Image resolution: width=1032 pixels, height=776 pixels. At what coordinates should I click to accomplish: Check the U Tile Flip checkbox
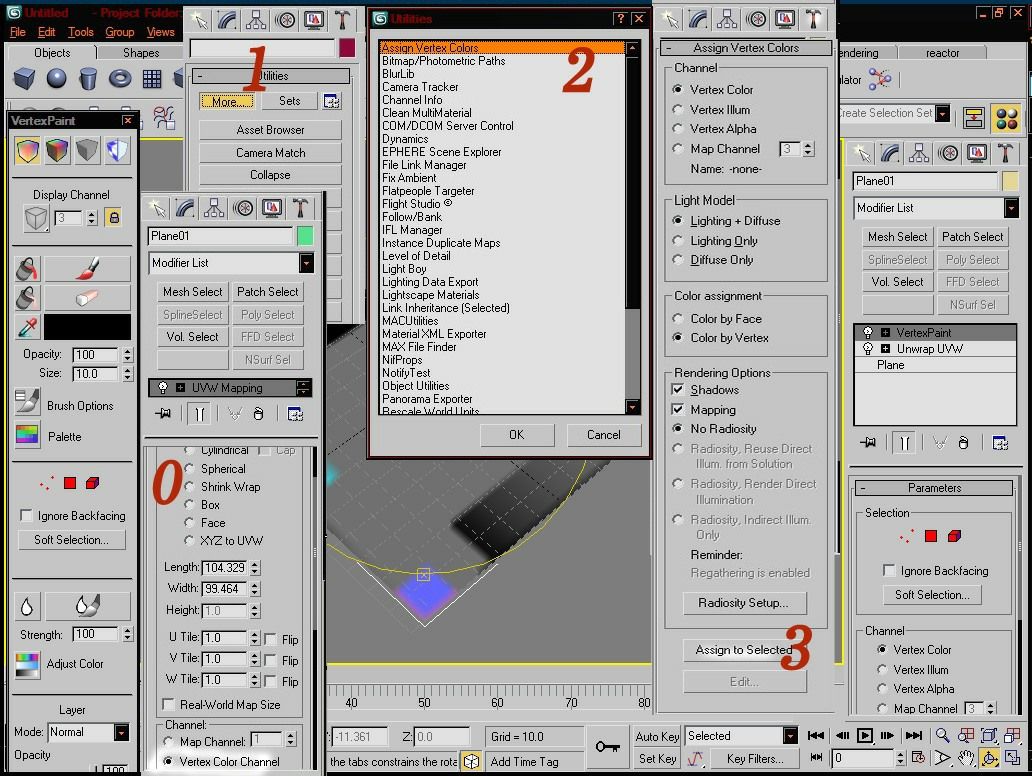point(270,639)
